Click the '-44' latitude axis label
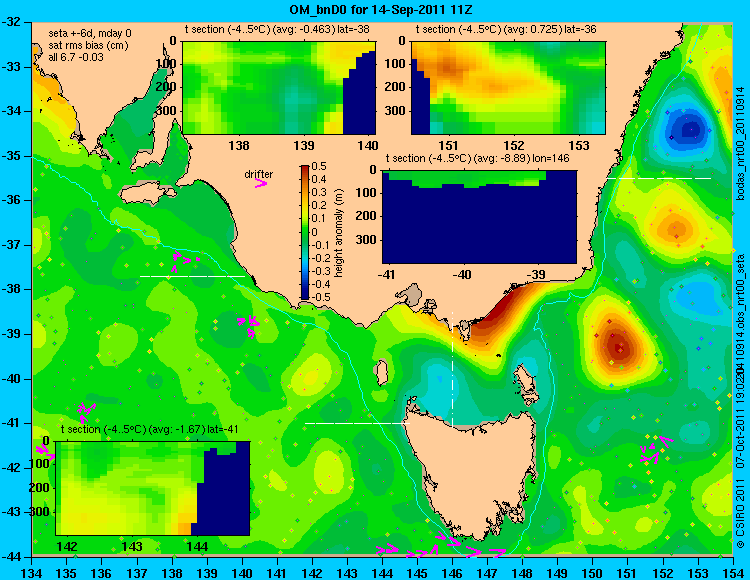This screenshot has width=750, height=580. (12, 556)
